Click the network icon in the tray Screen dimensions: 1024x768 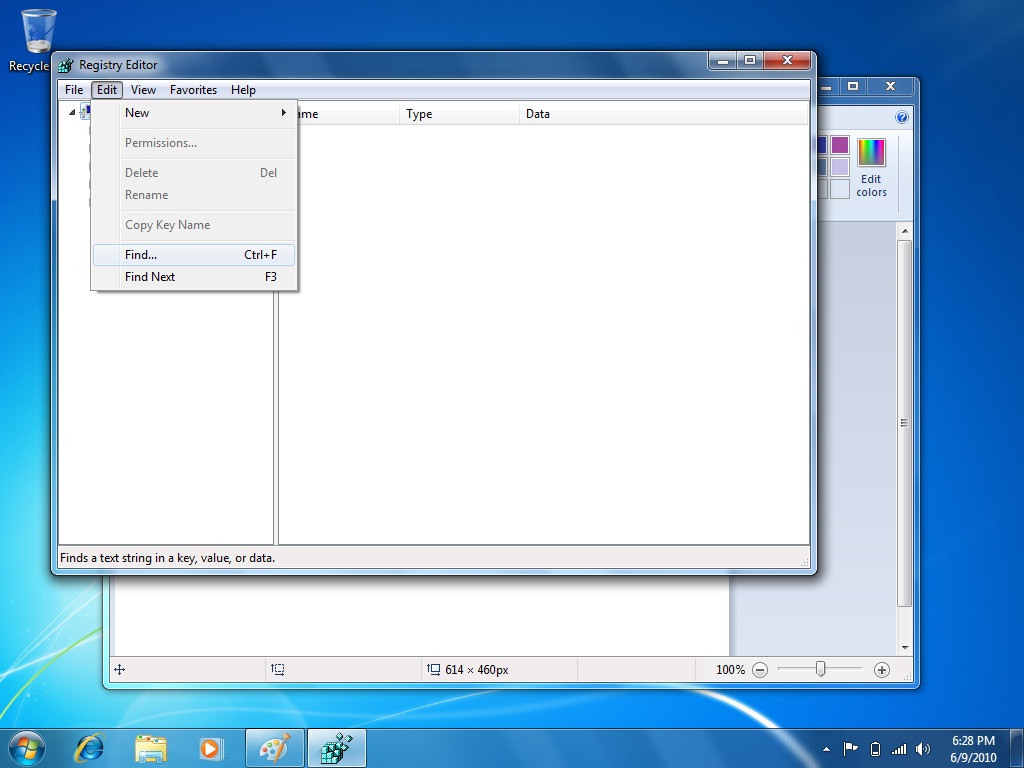click(x=899, y=748)
